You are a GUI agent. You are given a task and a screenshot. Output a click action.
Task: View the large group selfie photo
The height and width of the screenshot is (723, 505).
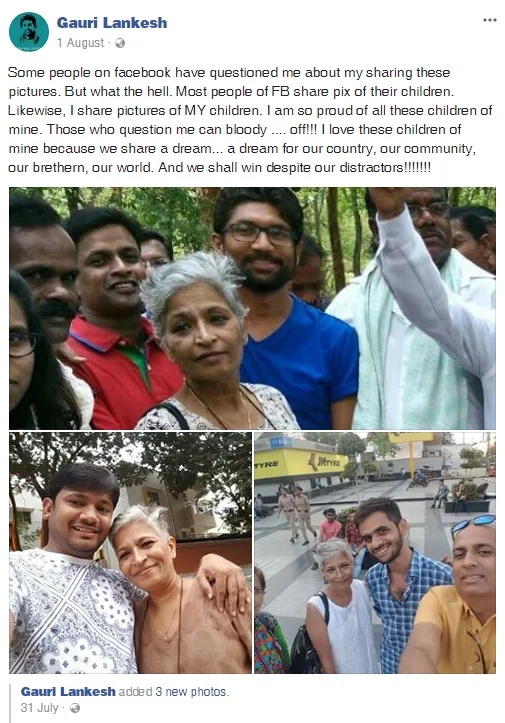point(252,308)
